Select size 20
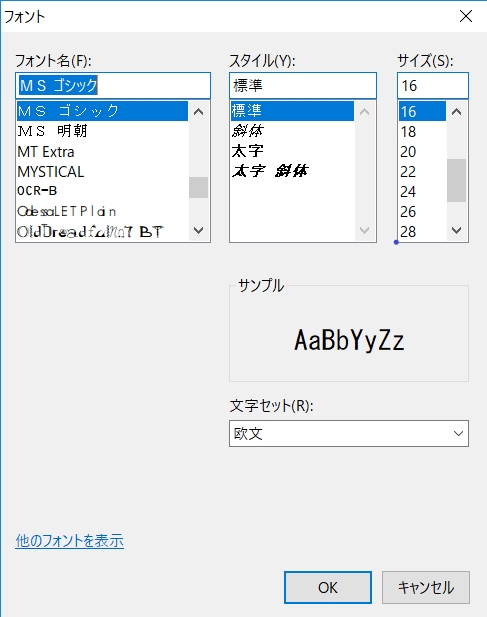 coord(422,151)
